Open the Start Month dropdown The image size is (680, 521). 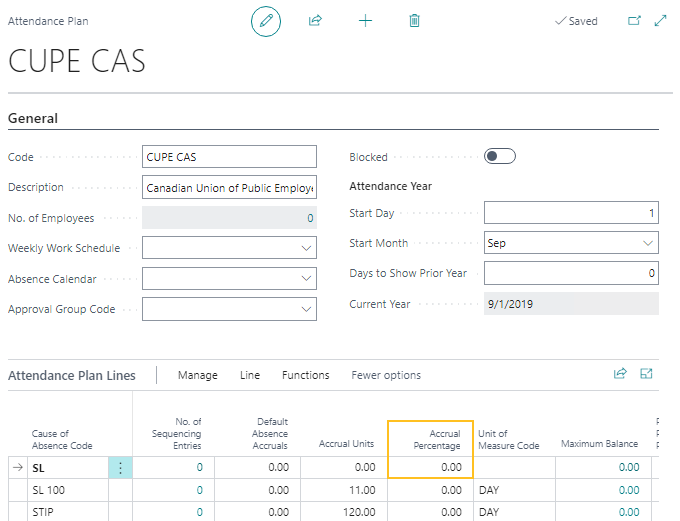pos(648,243)
